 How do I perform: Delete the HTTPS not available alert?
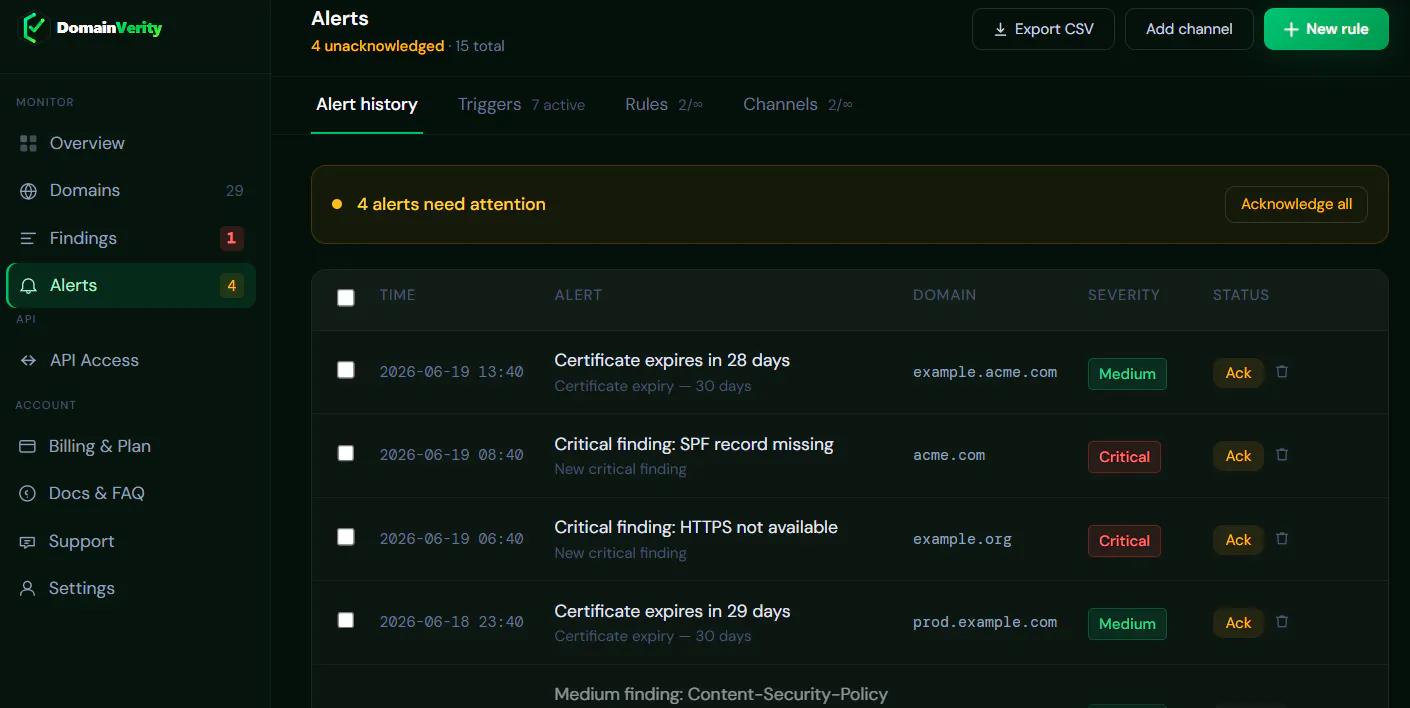click(1282, 538)
